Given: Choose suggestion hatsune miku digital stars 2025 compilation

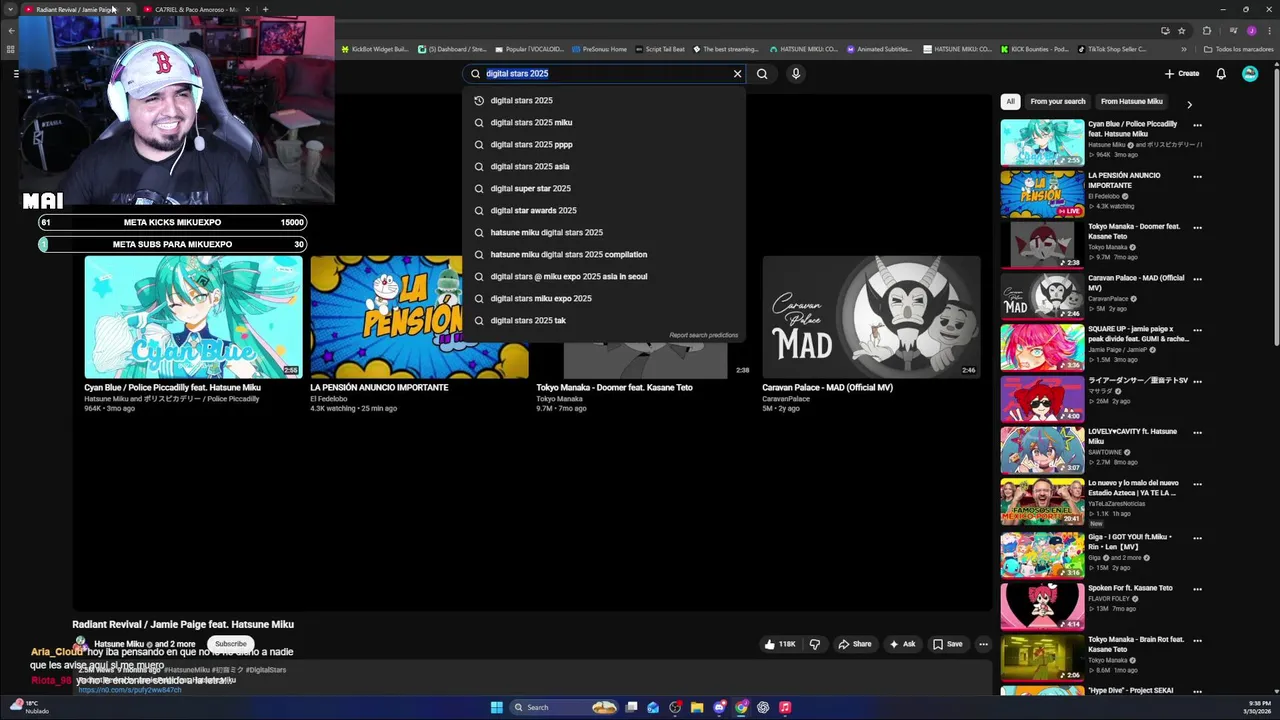Looking at the screenshot, I should click(x=605, y=254).
